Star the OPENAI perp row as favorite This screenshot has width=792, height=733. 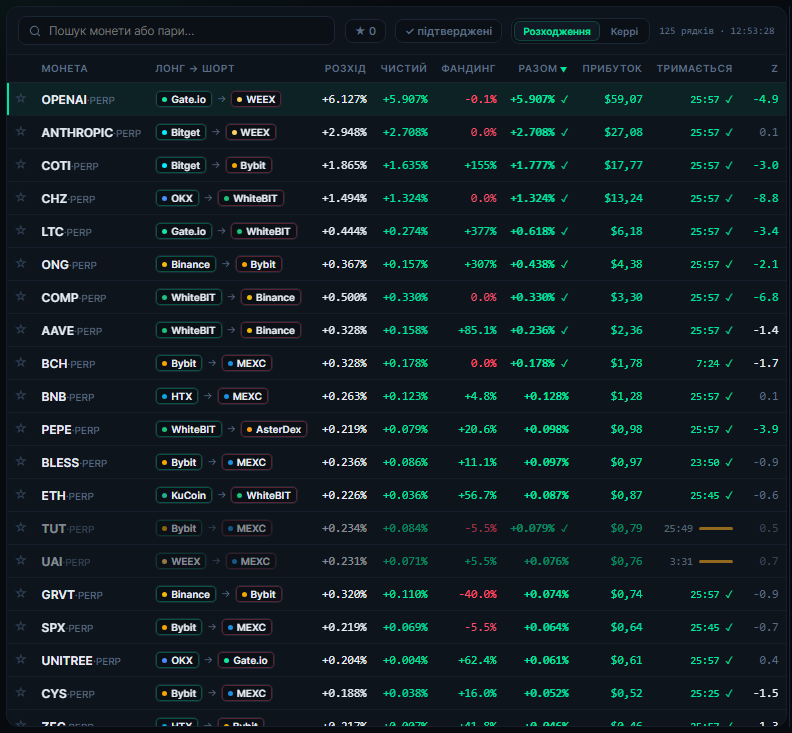[21, 99]
